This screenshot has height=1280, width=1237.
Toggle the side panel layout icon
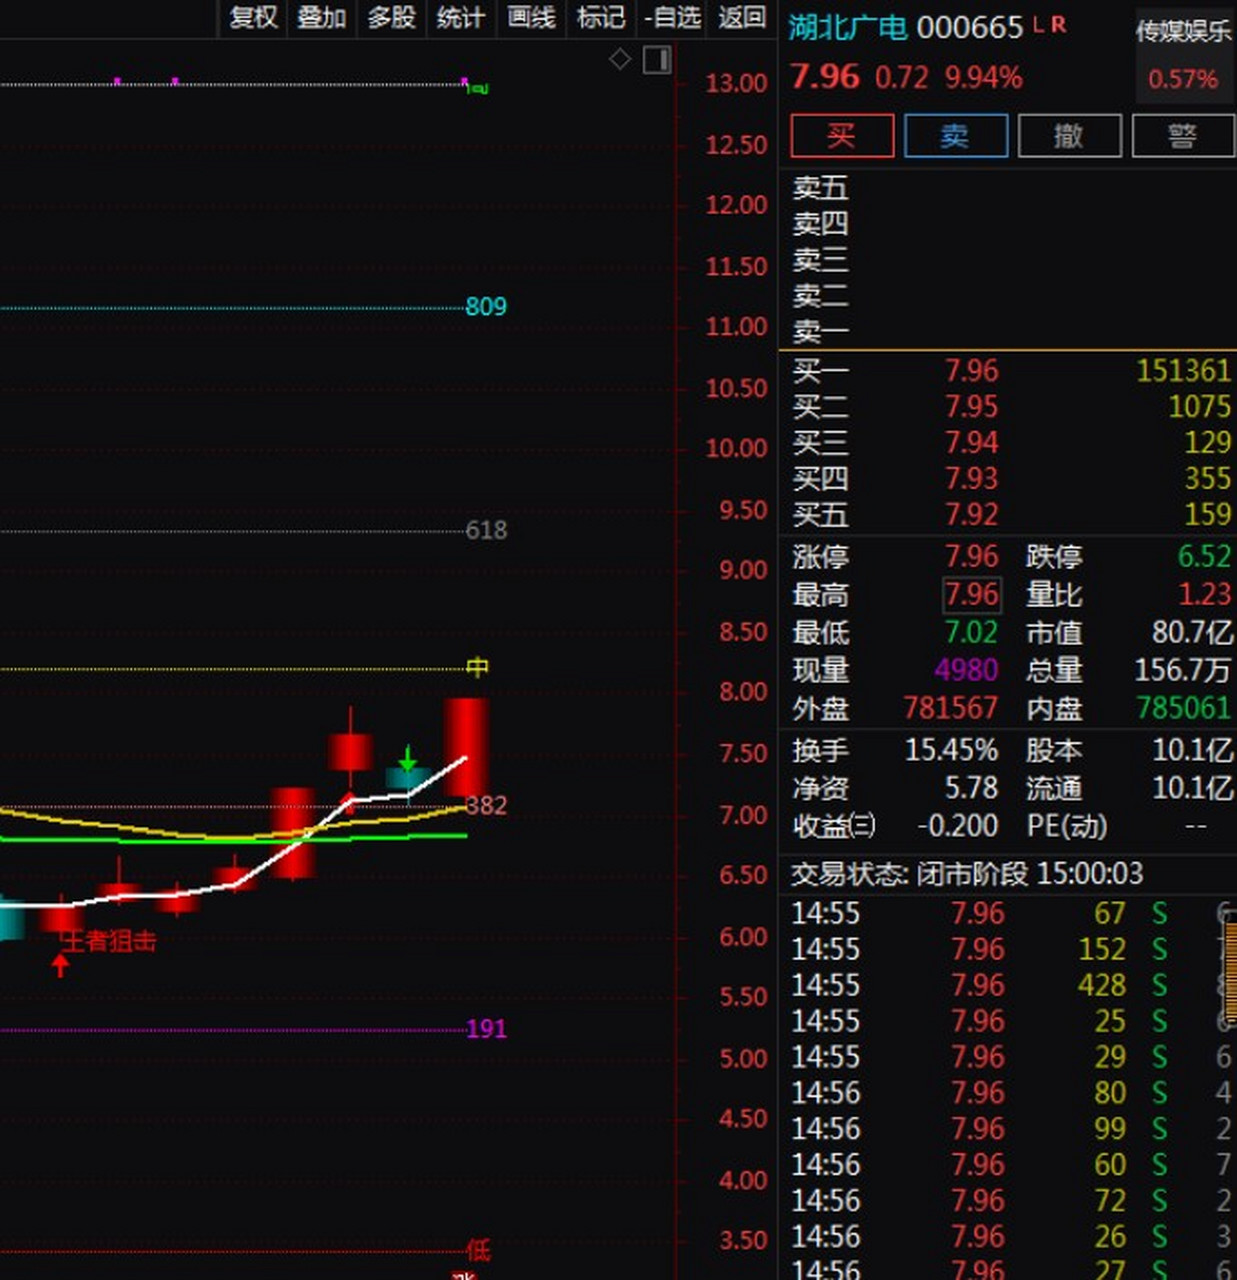pos(657,60)
